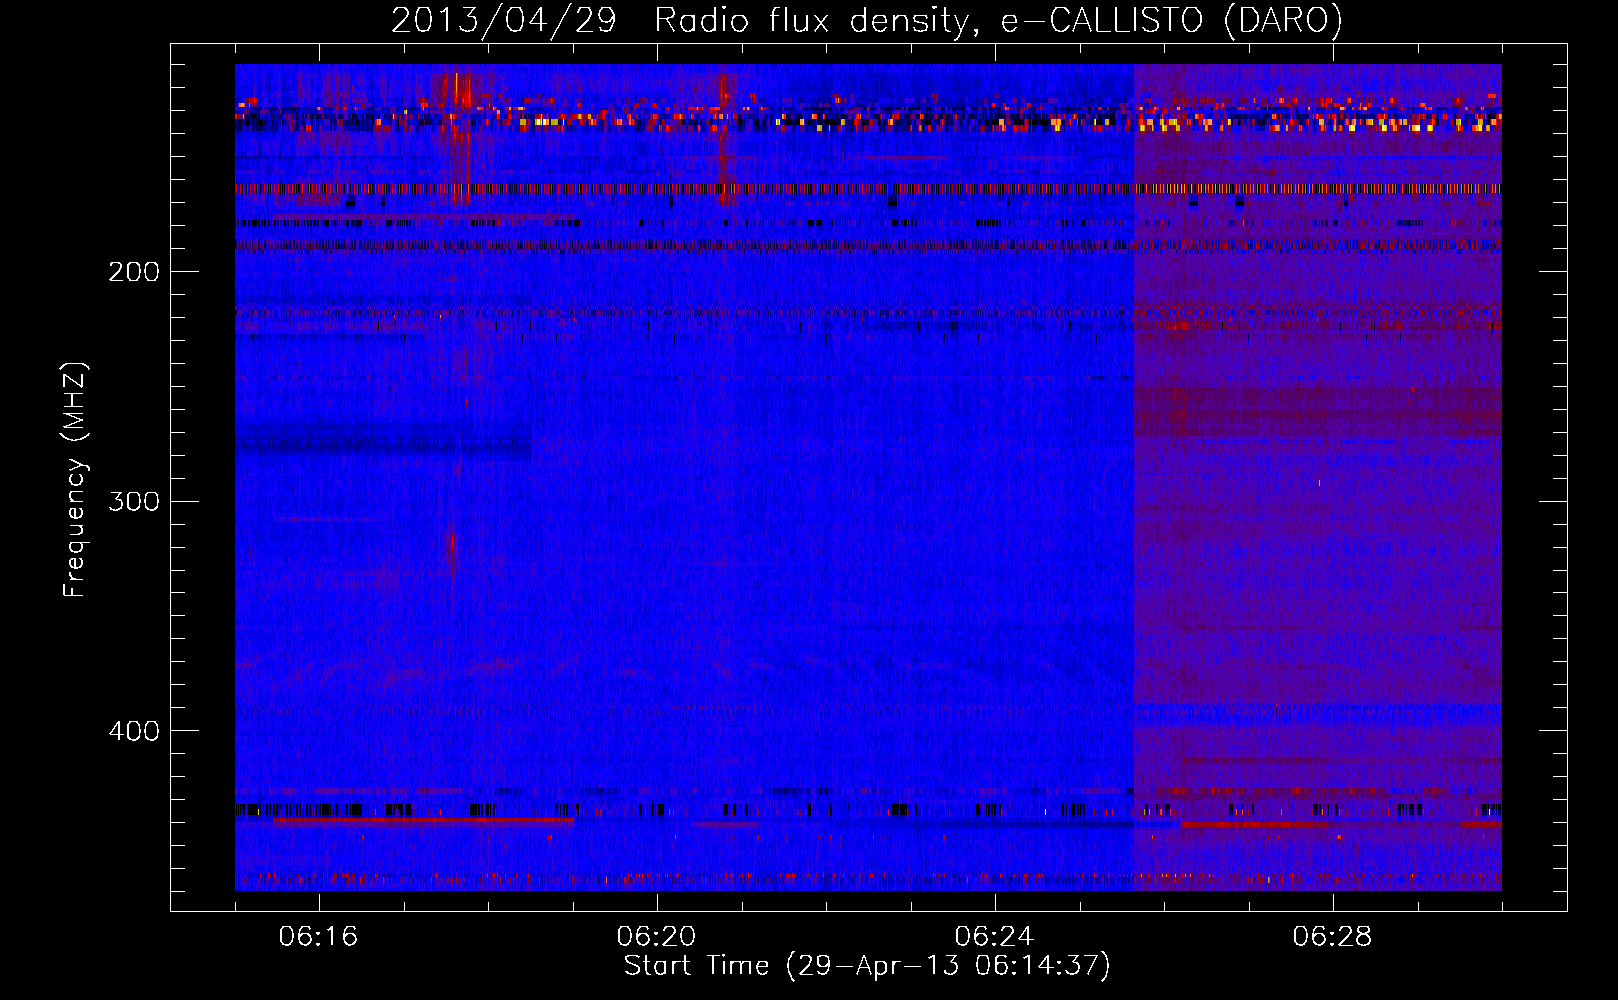This screenshot has width=1618, height=1000.
Task: Click the 06:24 time tick label
Action: (x=994, y=937)
